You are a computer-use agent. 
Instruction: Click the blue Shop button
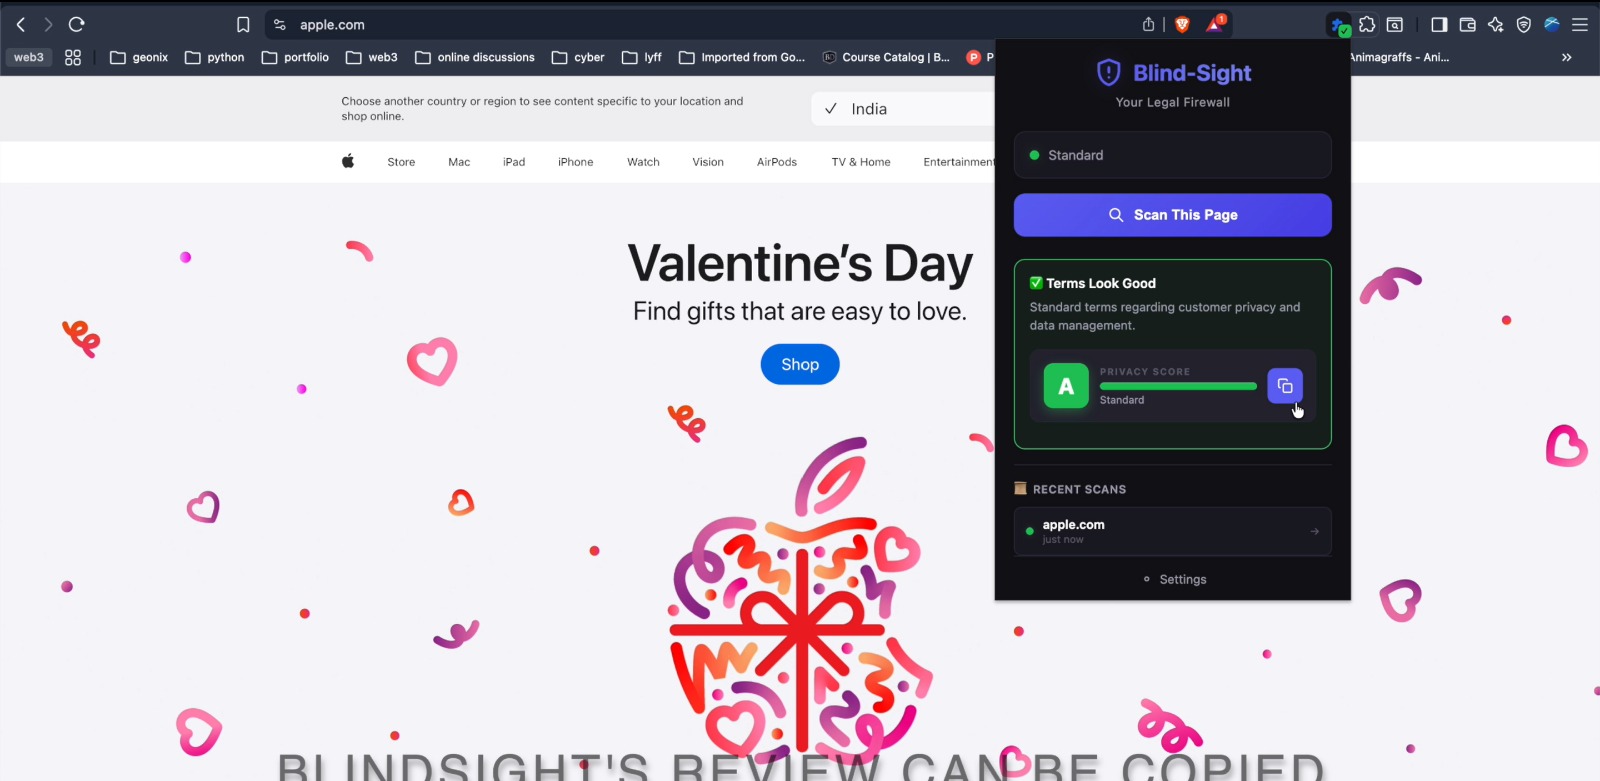click(x=800, y=364)
